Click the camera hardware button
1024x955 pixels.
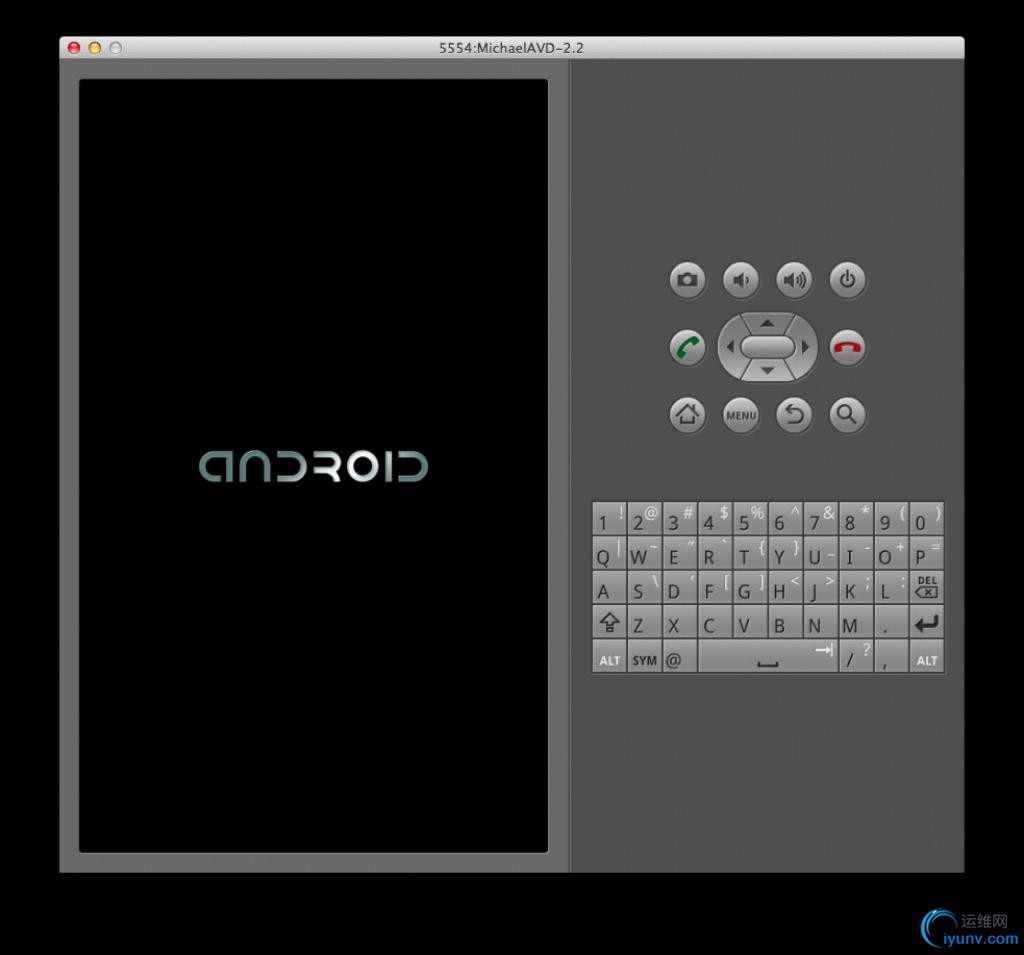[x=687, y=280]
